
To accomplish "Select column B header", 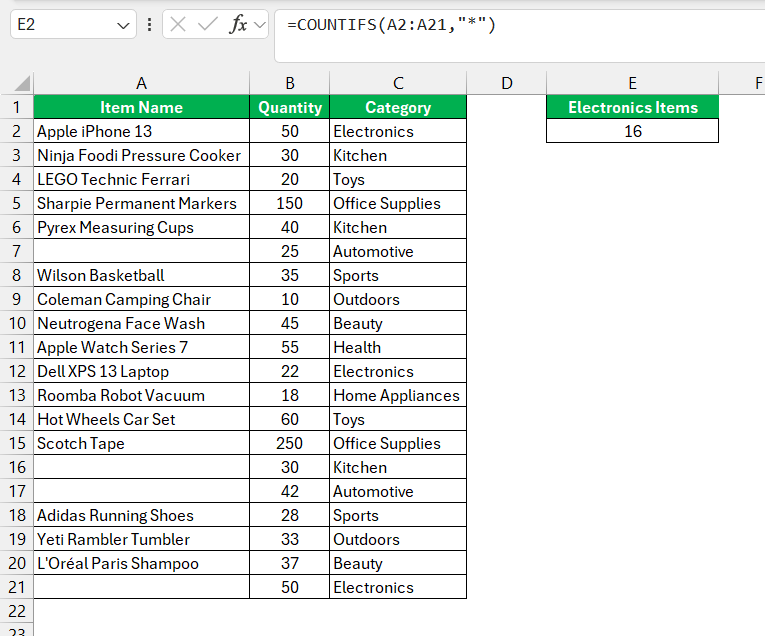I will 290,83.
